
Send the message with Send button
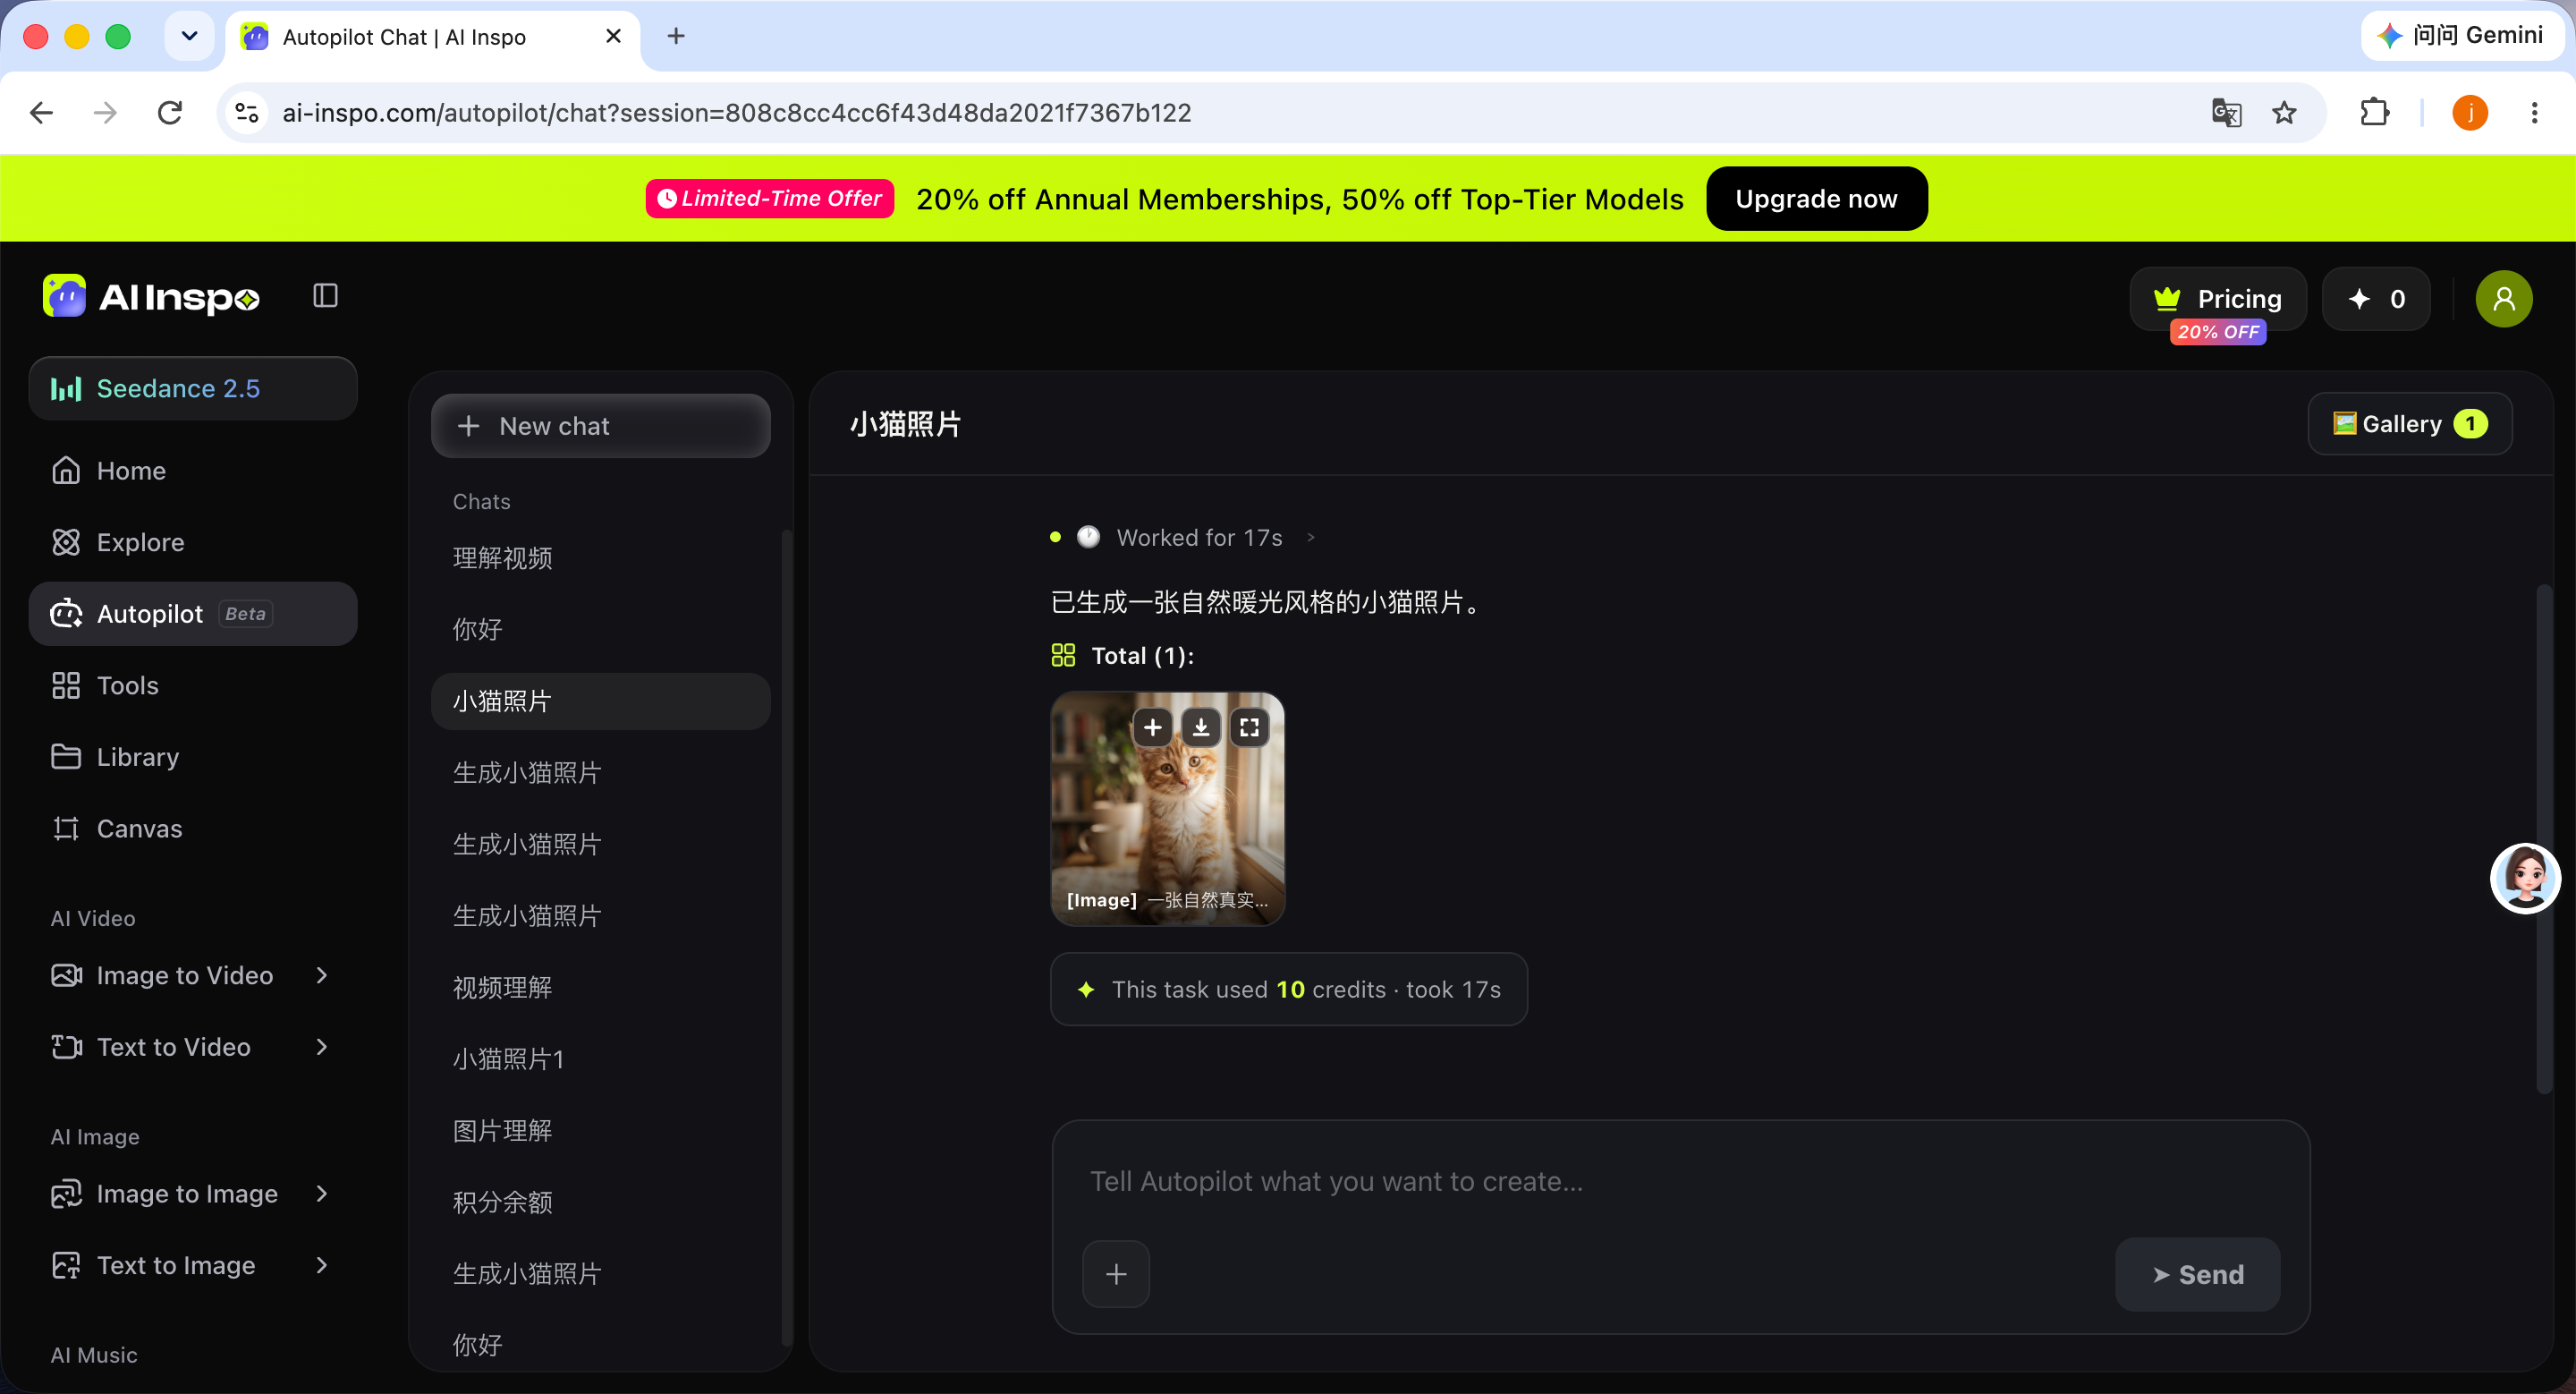(x=2197, y=1275)
